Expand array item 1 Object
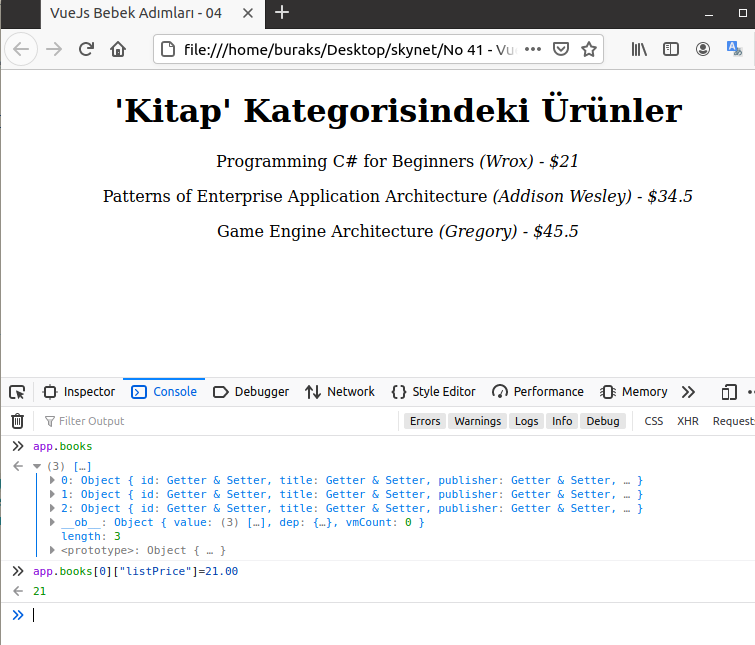Viewport: 755px width, 645px height. pyautogui.click(x=52, y=494)
